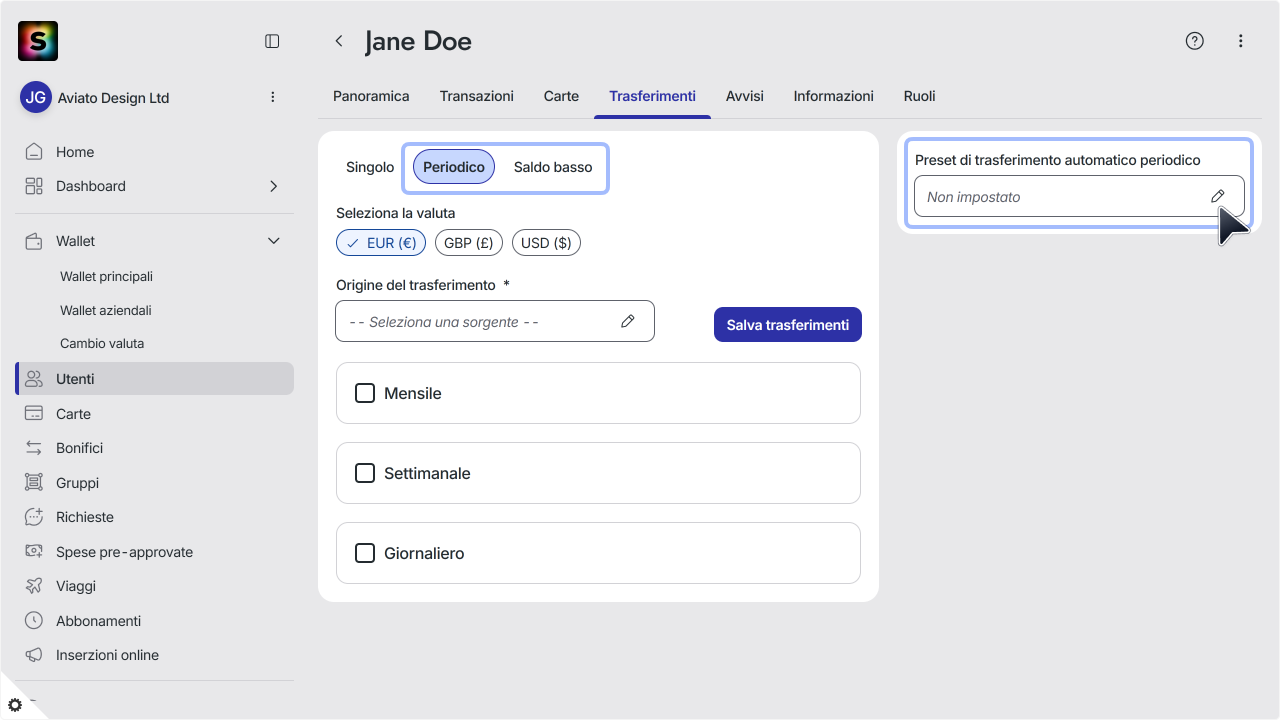This screenshot has height=720, width=1280.
Task: Click the Gruppi icon in sidebar
Action: click(34, 483)
